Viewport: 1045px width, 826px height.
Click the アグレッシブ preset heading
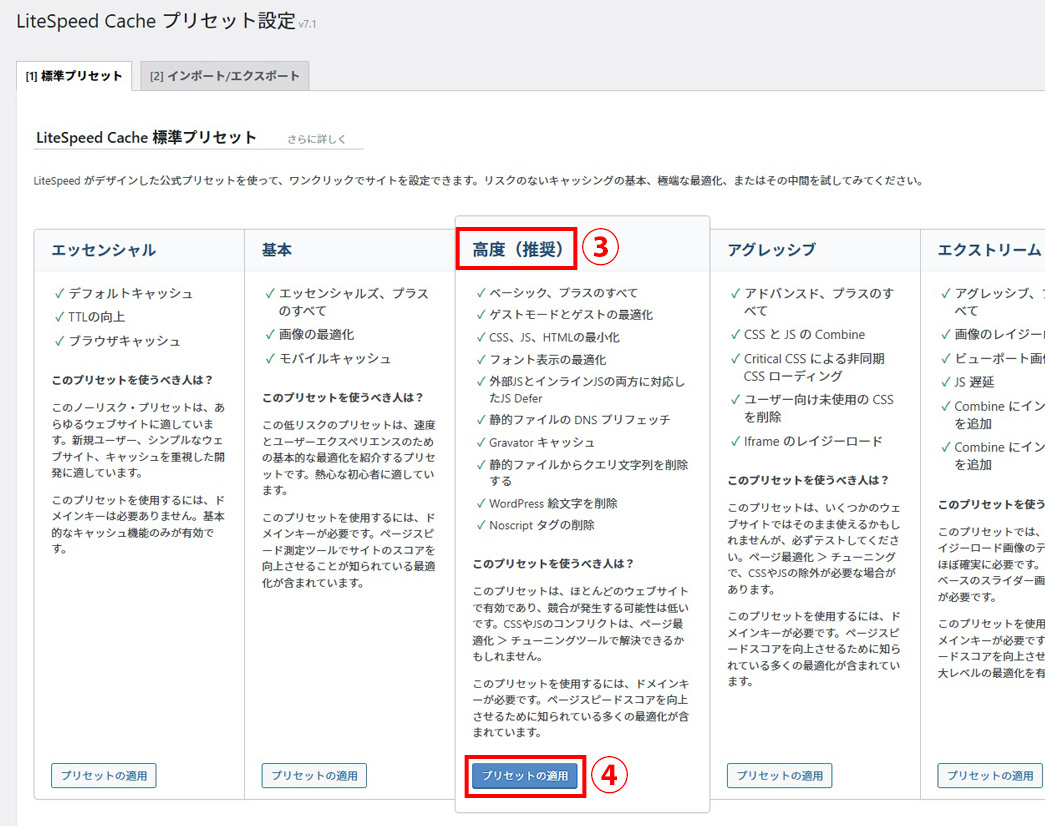[x=771, y=250]
